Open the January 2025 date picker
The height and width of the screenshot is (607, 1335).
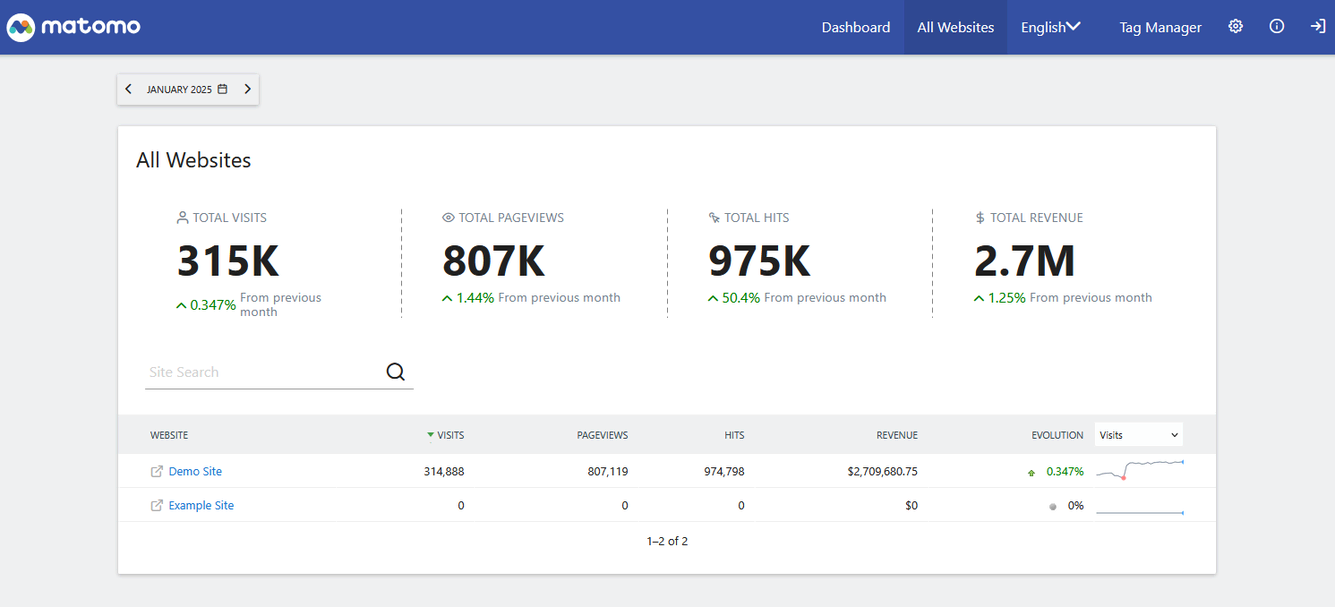tap(180, 89)
